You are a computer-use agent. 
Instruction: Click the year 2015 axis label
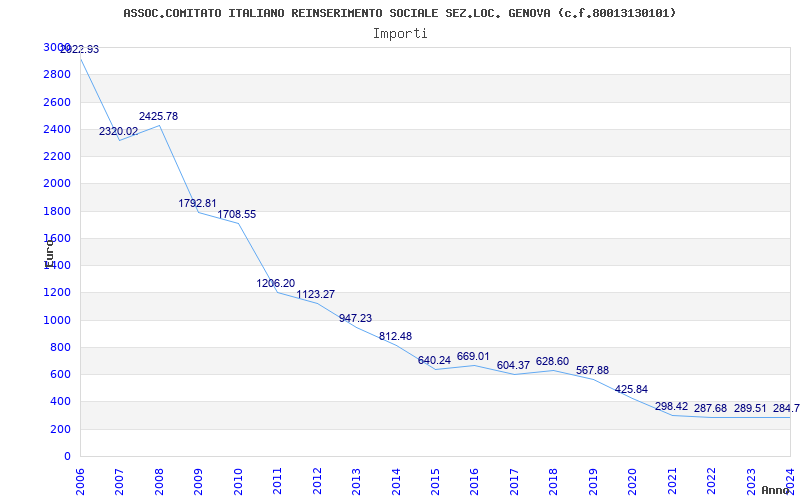pyautogui.click(x=436, y=482)
